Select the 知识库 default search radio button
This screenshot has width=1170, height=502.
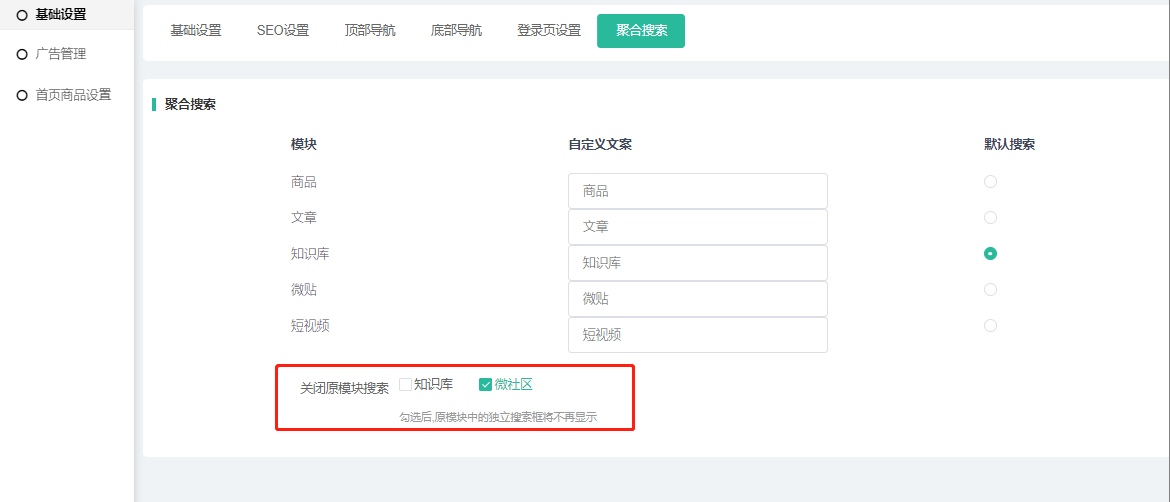[990, 253]
